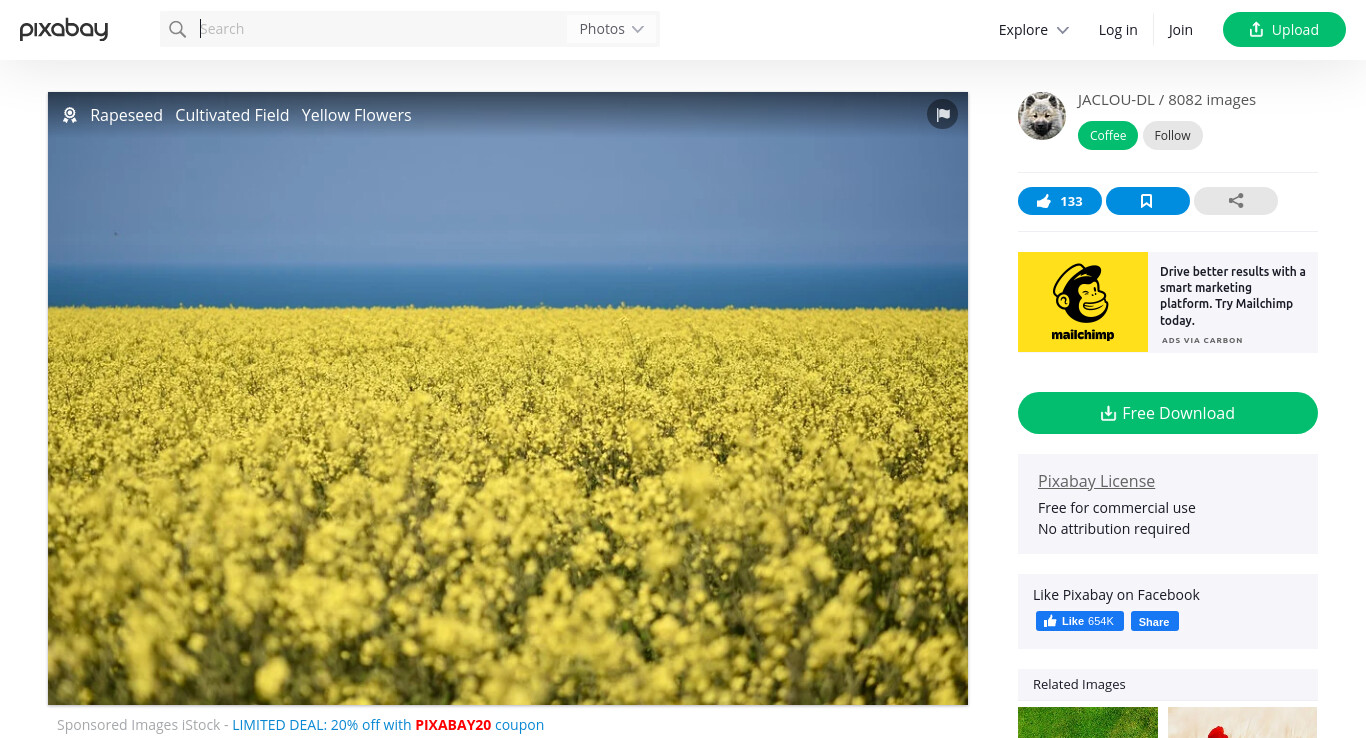The width and height of the screenshot is (1366, 738).
Task: Open the JACLOU-DL / 8082 images link
Action: 1167,100
